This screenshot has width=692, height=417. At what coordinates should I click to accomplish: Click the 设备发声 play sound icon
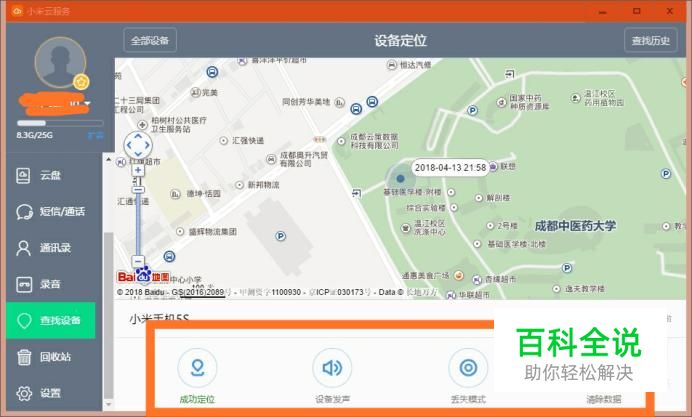(332, 368)
